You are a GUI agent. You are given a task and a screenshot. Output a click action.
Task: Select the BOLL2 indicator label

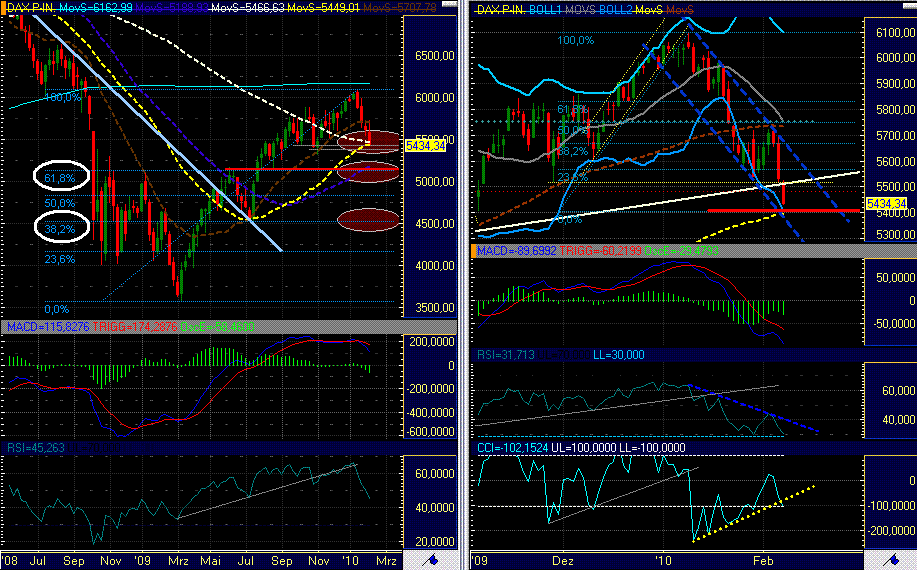point(616,10)
